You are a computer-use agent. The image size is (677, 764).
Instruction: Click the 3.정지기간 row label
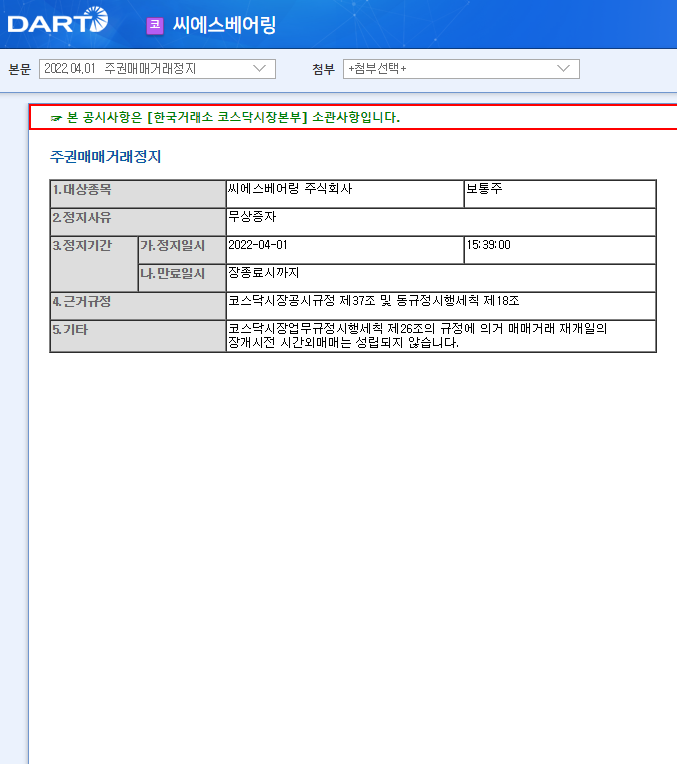coord(94,264)
